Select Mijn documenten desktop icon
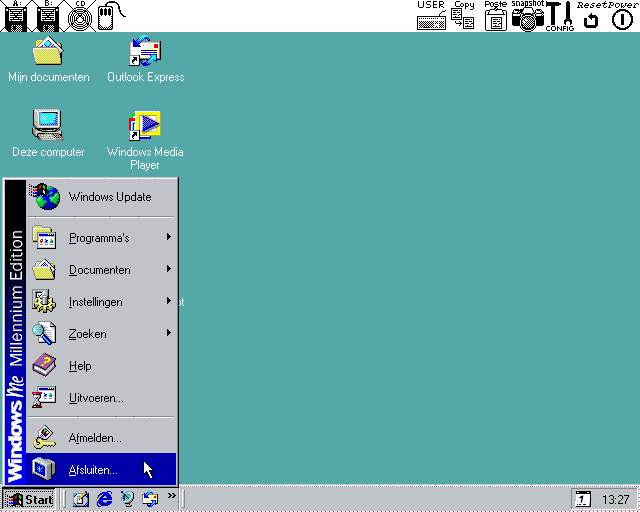Image resolution: width=640 pixels, height=512 pixels. pos(49,60)
